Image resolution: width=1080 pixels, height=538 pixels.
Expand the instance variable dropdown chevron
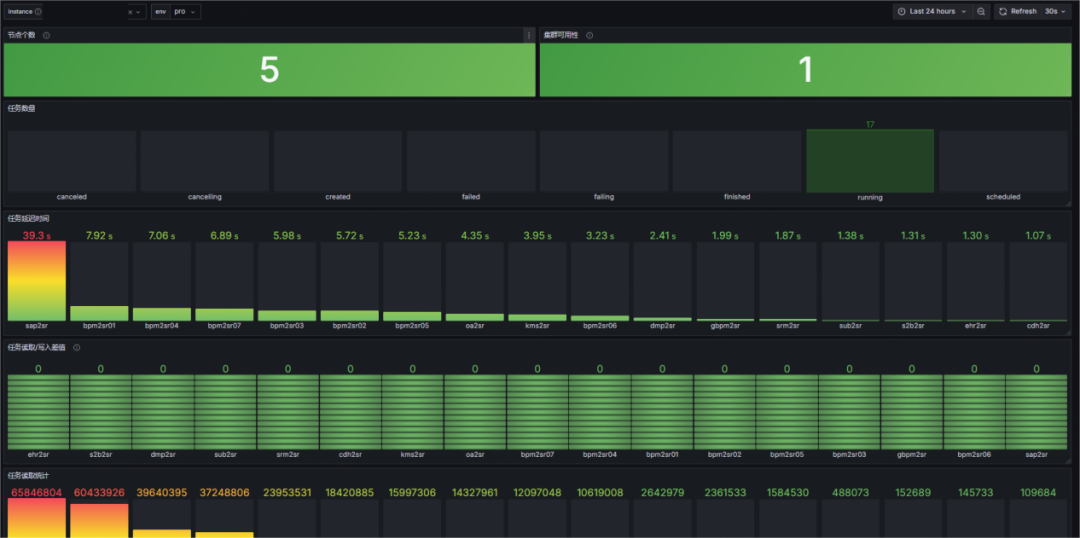(x=138, y=12)
